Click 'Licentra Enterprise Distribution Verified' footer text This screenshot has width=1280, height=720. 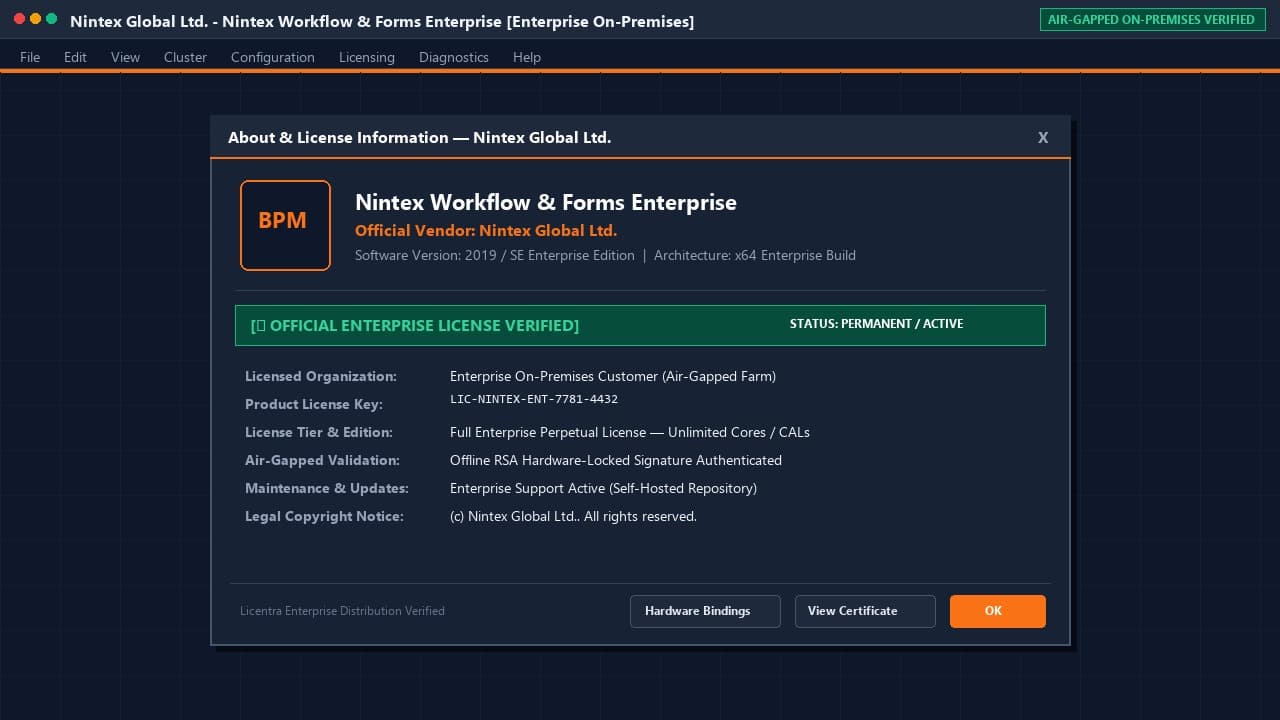342,611
